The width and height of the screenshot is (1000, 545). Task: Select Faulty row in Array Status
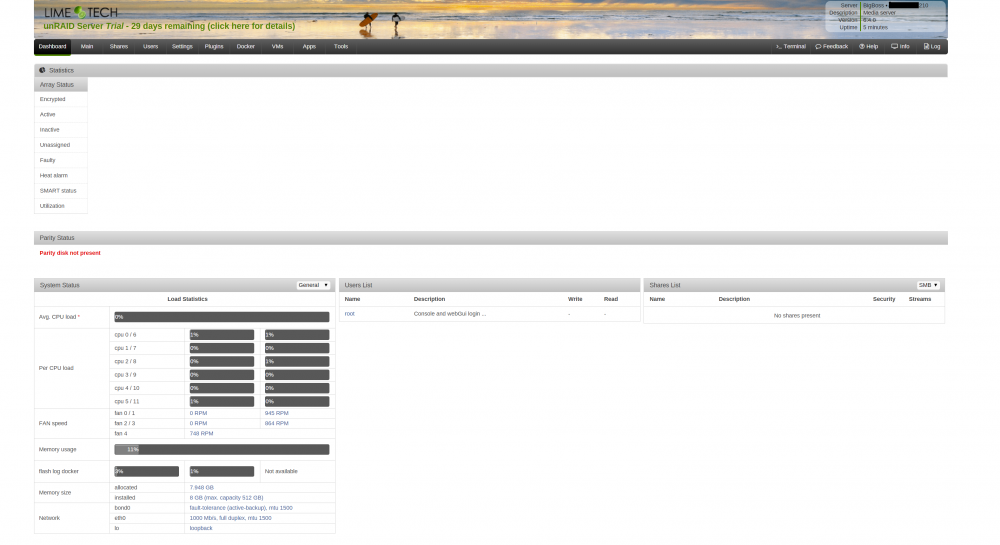pos(61,161)
